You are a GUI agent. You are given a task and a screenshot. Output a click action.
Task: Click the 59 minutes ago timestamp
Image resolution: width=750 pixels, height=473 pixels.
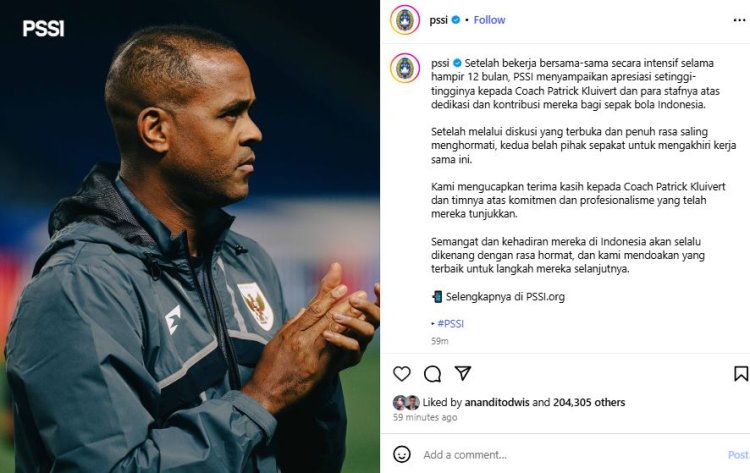pyautogui.click(x=425, y=417)
